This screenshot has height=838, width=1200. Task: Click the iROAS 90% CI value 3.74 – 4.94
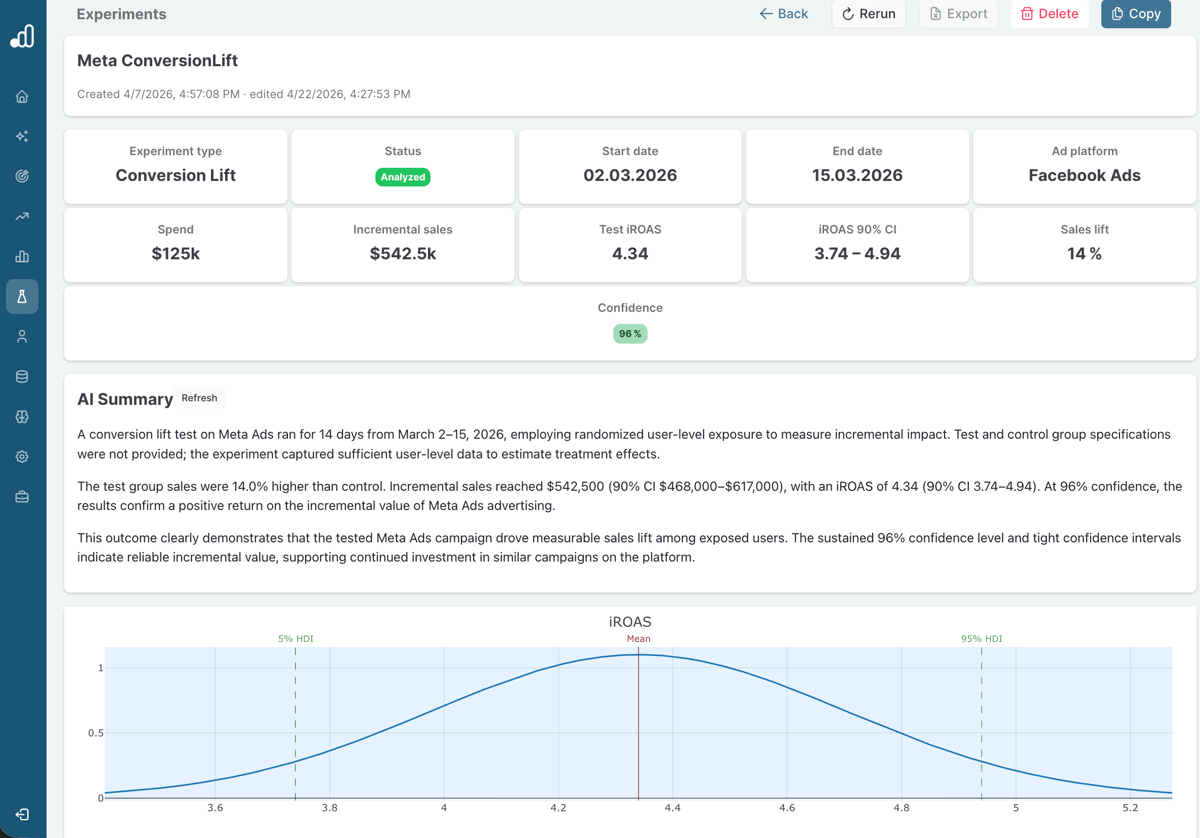point(857,254)
